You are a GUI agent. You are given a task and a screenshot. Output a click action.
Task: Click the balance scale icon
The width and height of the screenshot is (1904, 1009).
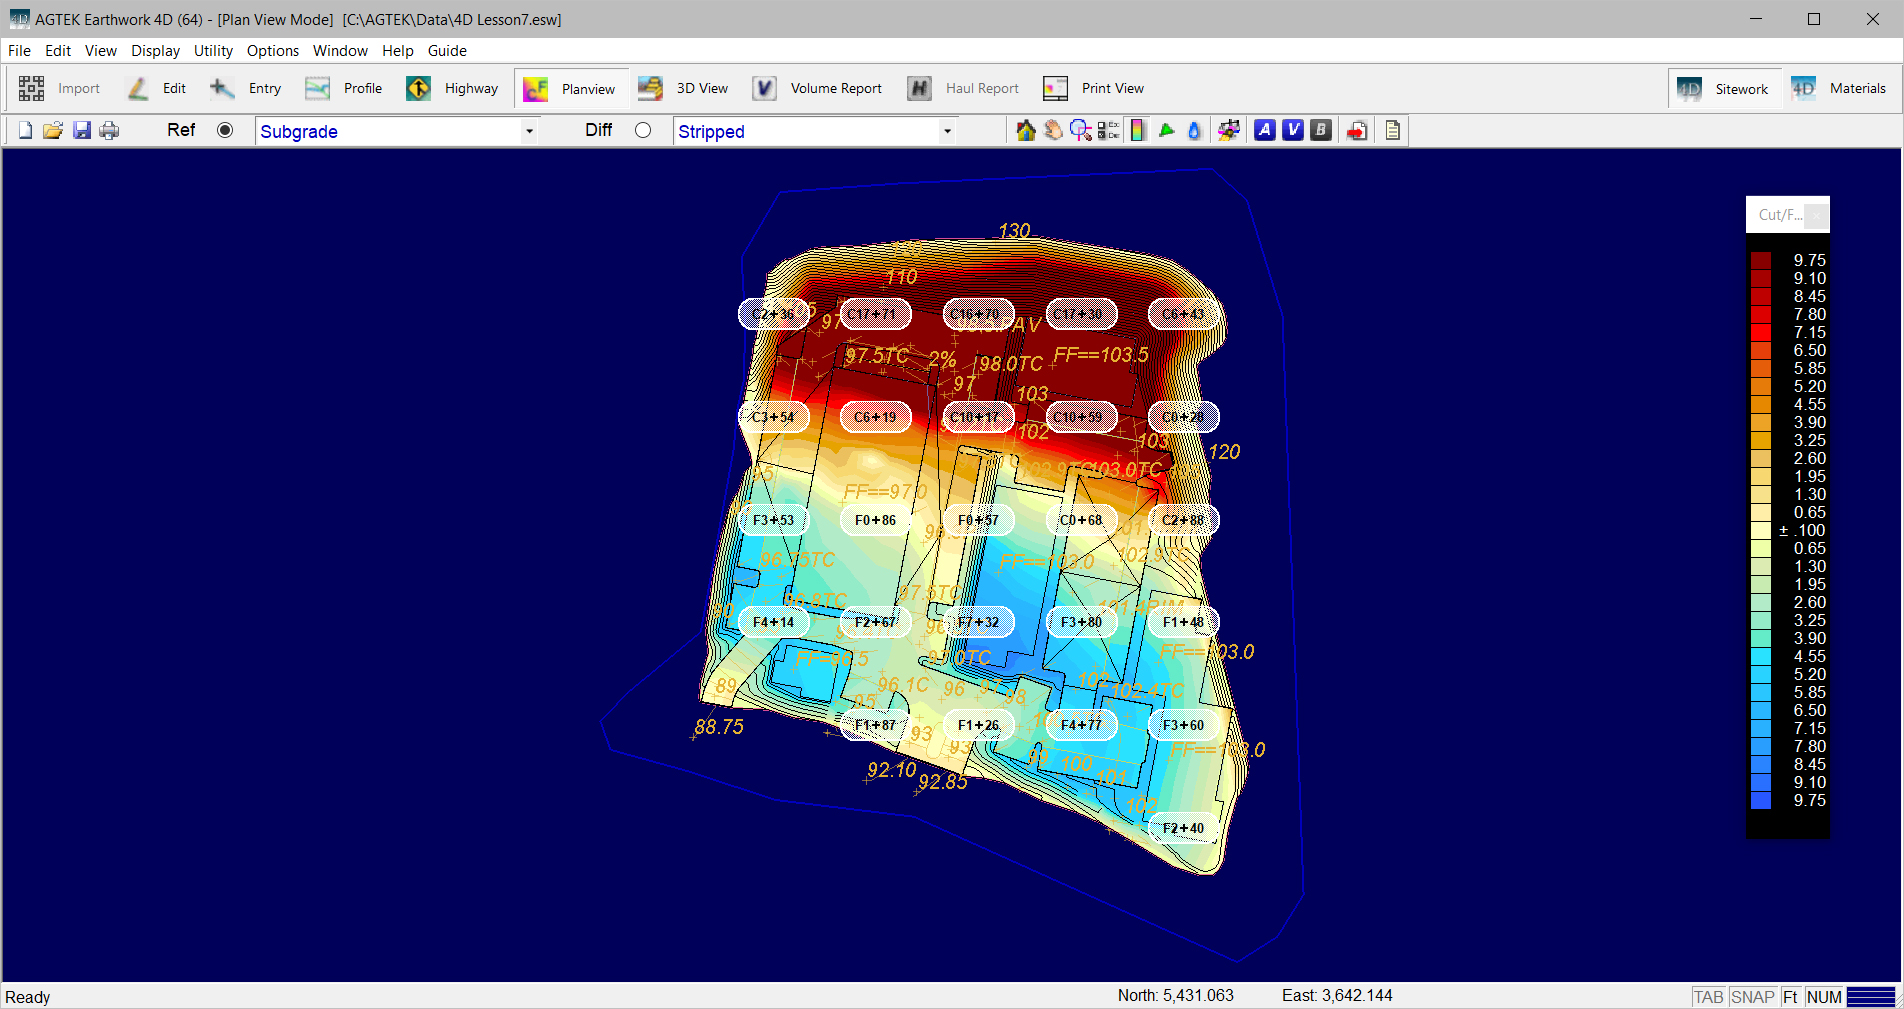point(1229,131)
